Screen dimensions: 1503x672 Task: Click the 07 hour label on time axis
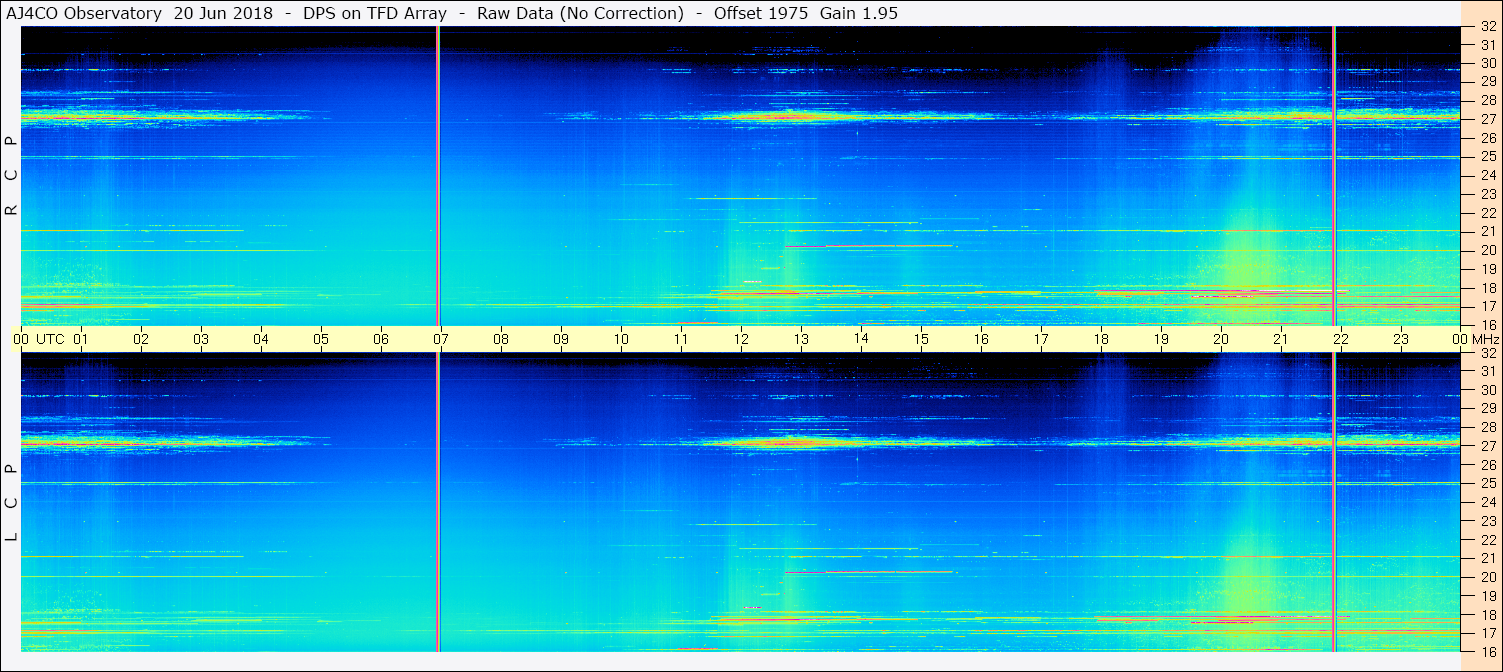point(441,339)
